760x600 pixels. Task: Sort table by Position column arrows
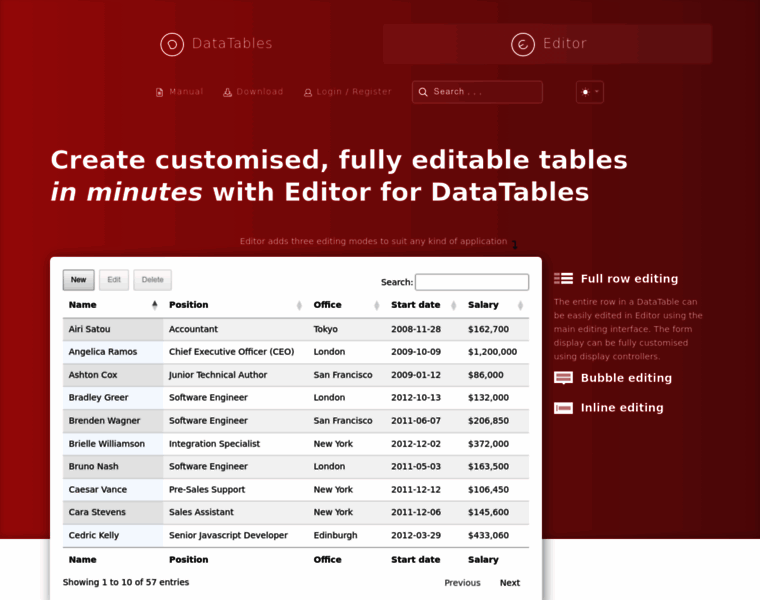(x=299, y=305)
